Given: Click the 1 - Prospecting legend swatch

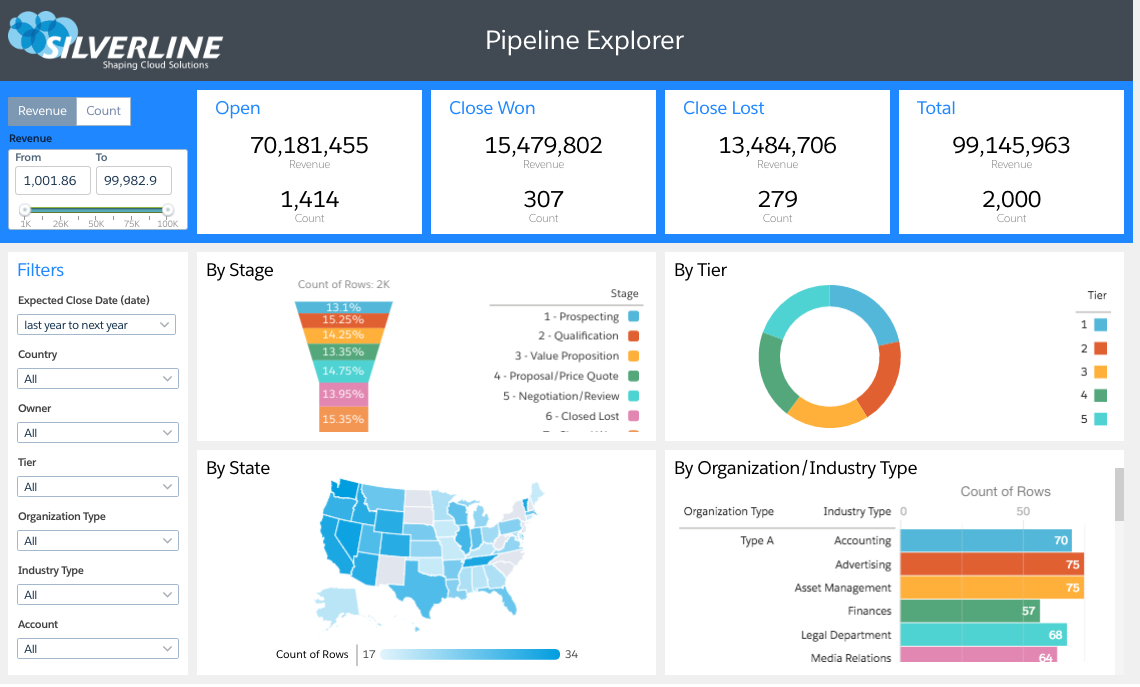Looking at the screenshot, I should [x=633, y=316].
